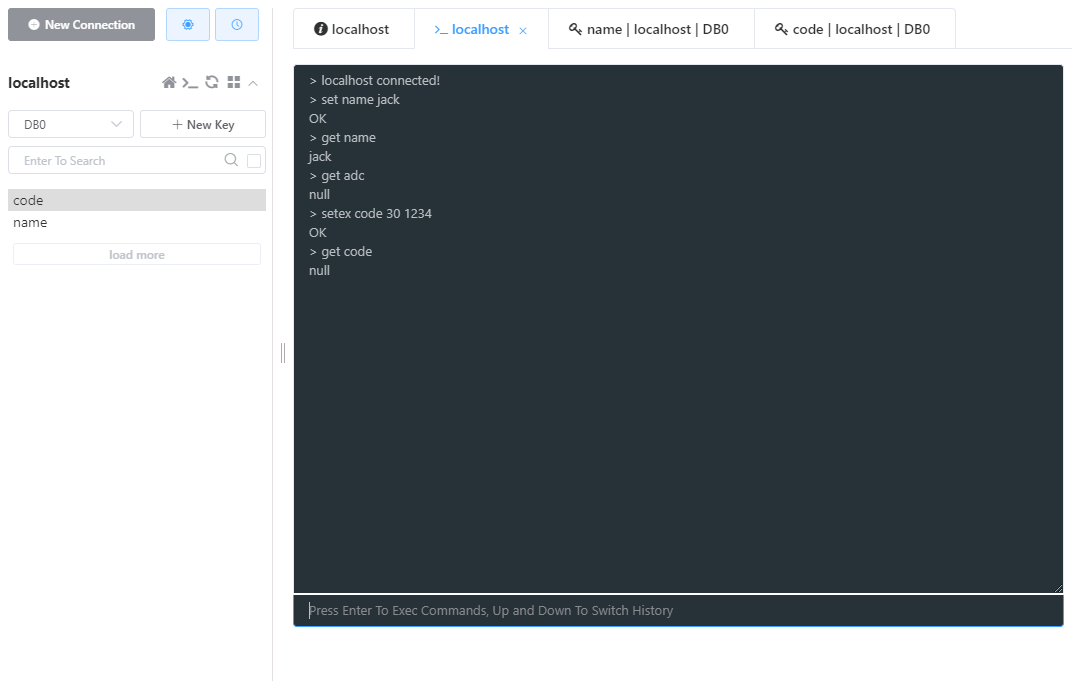Click the 'localhost connected!' console line
The image size is (1084, 689).
tap(375, 80)
